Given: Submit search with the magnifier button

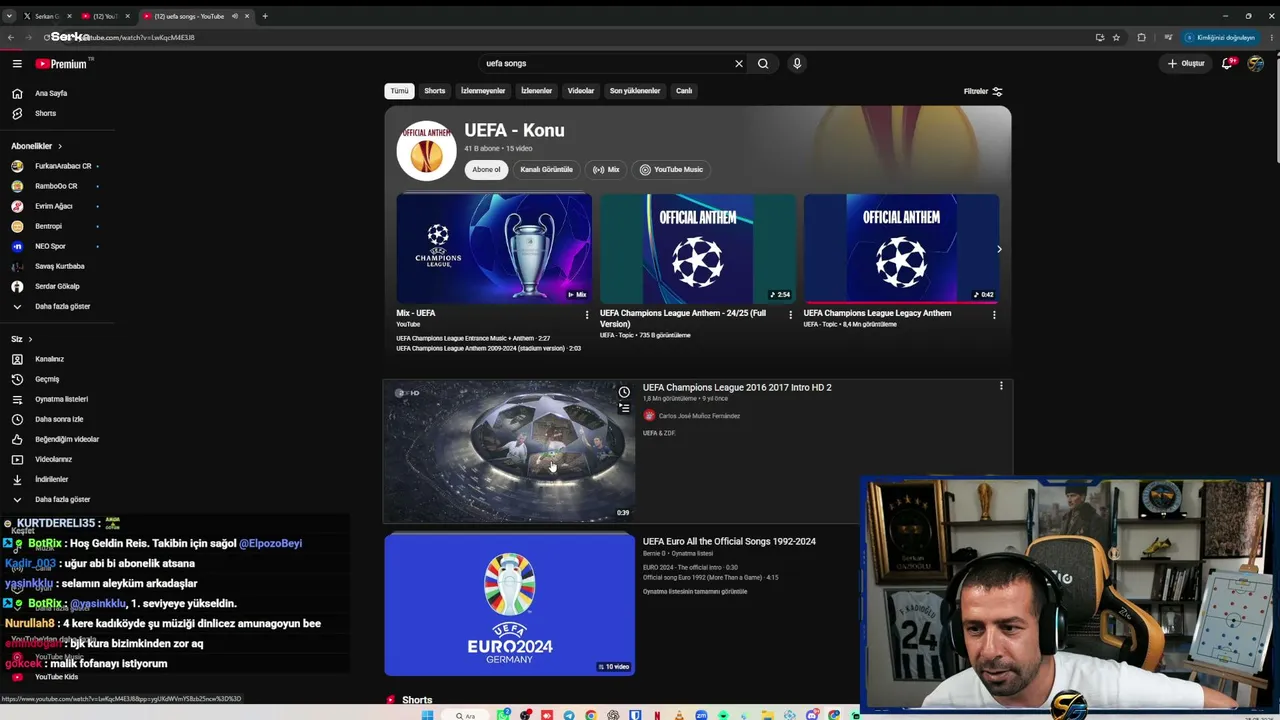Looking at the screenshot, I should (x=763, y=63).
